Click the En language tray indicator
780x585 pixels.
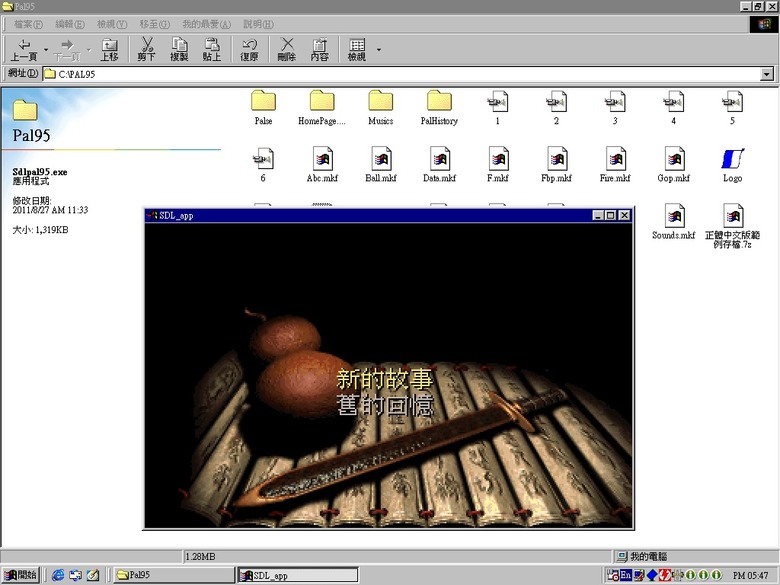click(x=626, y=575)
